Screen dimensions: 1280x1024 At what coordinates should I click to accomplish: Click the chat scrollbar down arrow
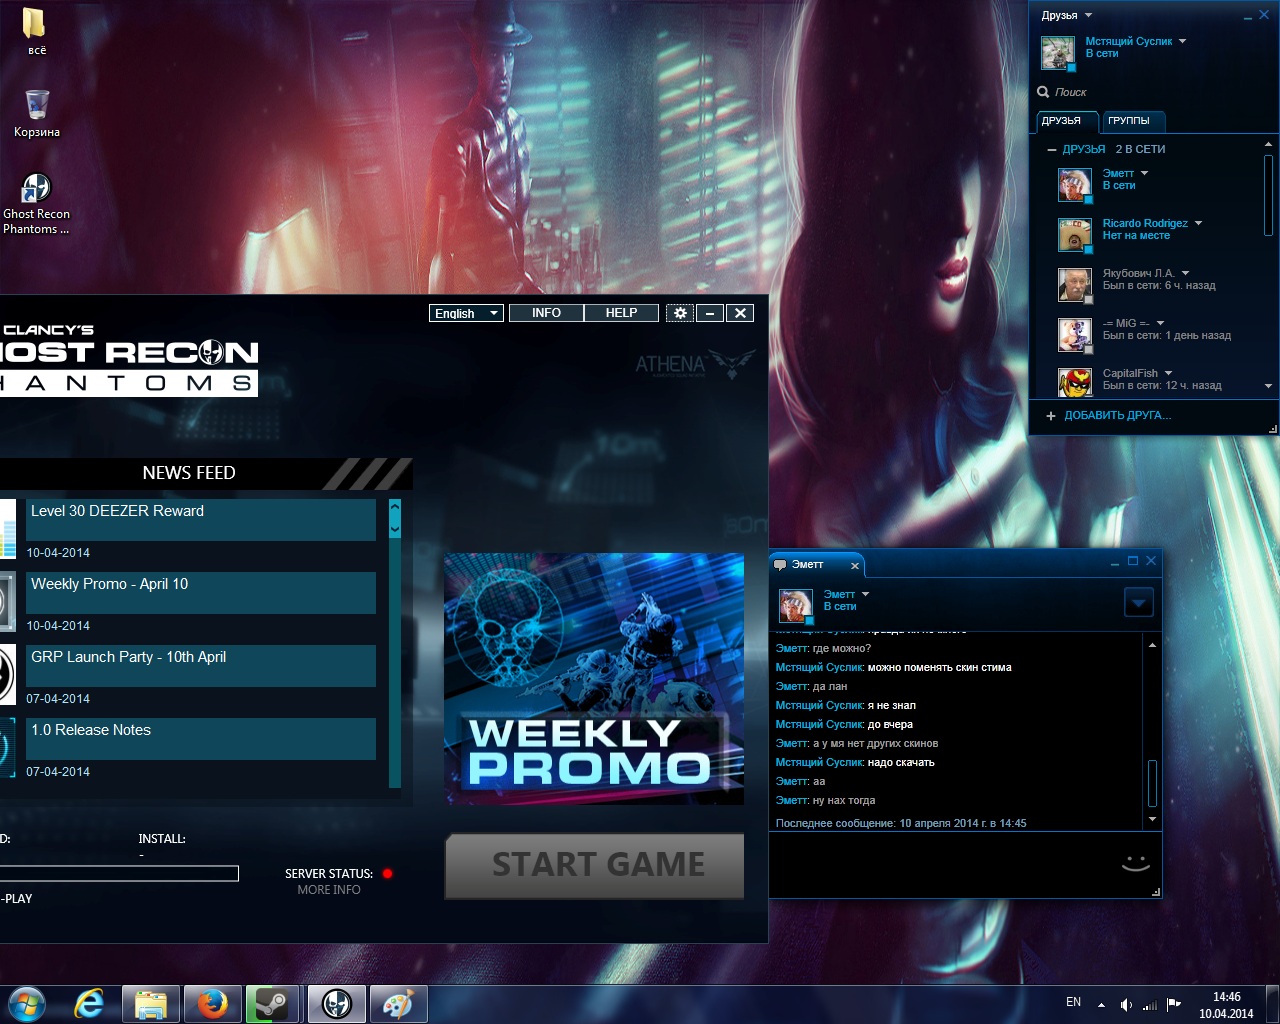click(1152, 819)
